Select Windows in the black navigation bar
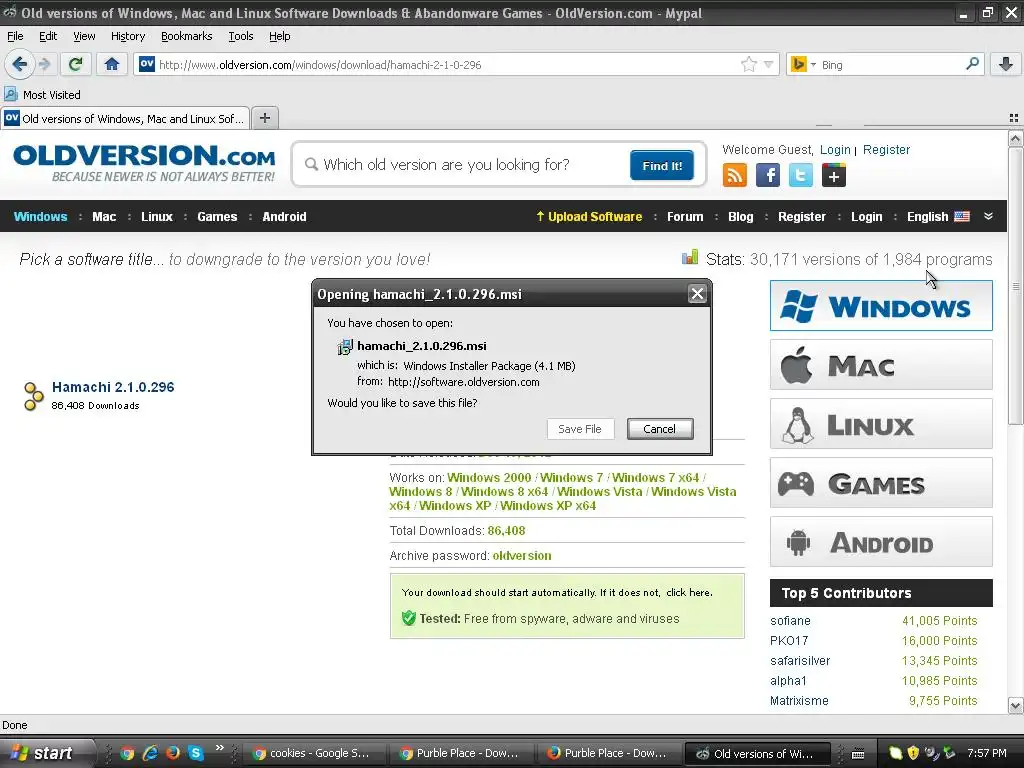 40,216
